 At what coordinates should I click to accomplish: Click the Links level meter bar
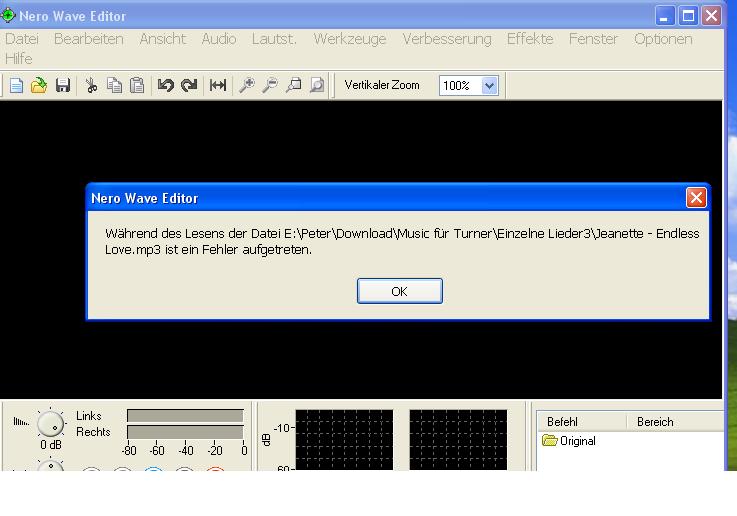pos(185,416)
